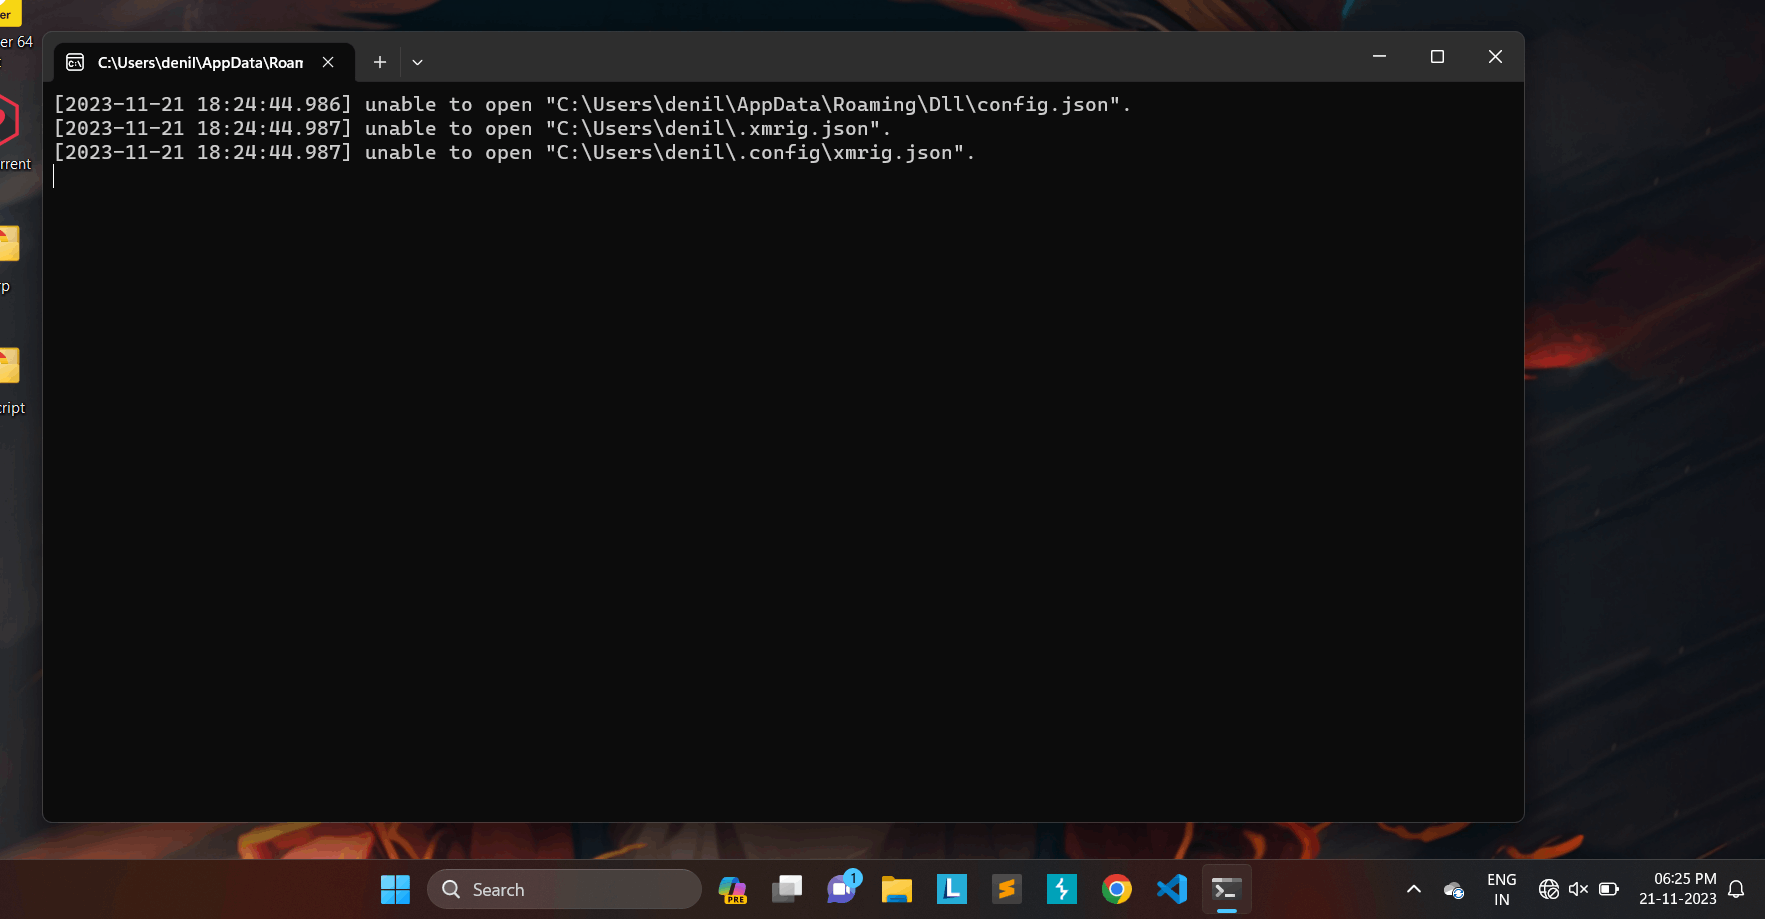Open network settings globe icon

(x=1549, y=889)
